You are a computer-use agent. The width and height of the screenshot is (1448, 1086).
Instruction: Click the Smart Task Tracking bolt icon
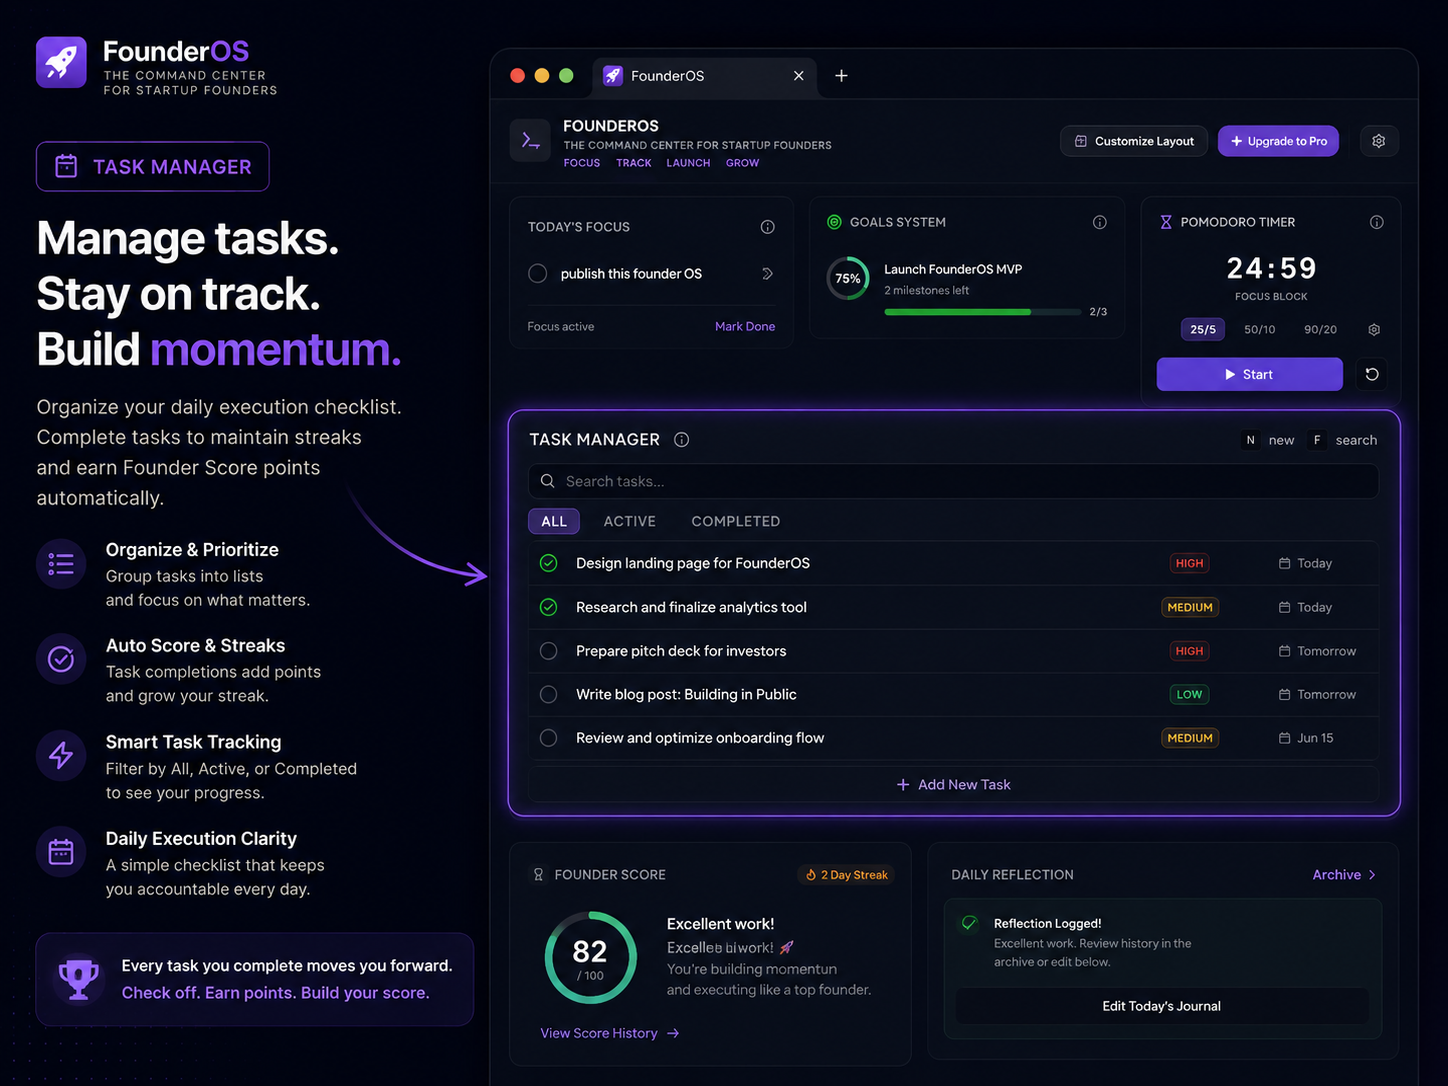tap(61, 756)
